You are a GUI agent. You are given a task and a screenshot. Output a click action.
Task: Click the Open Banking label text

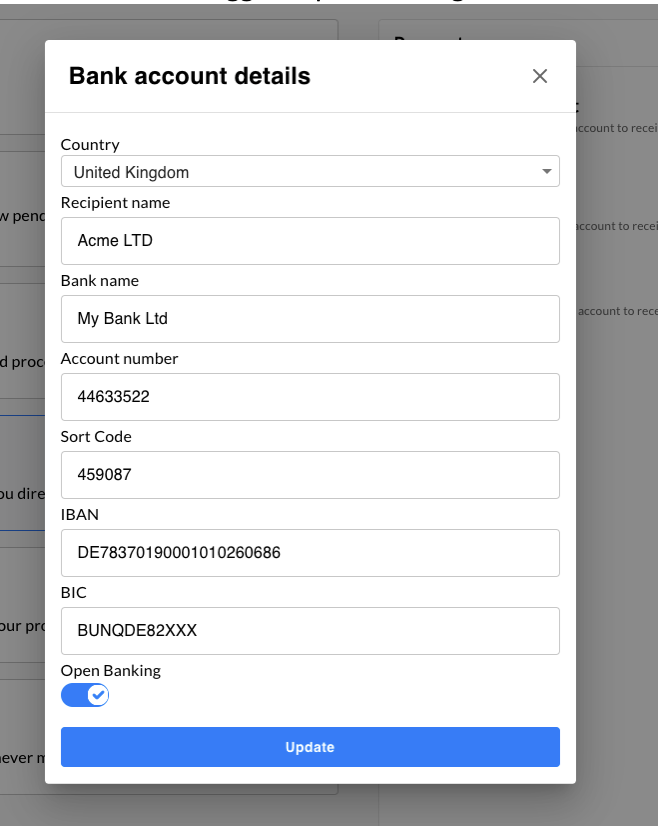point(111,671)
